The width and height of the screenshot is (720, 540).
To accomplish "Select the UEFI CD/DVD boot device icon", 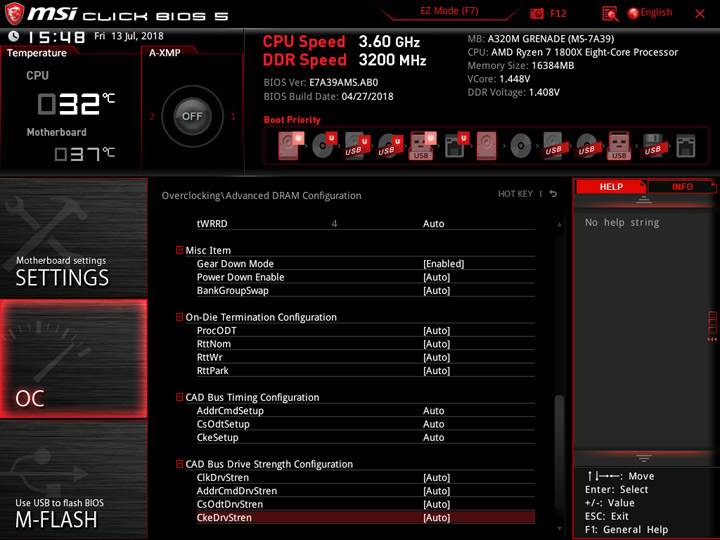I will click(324, 146).
